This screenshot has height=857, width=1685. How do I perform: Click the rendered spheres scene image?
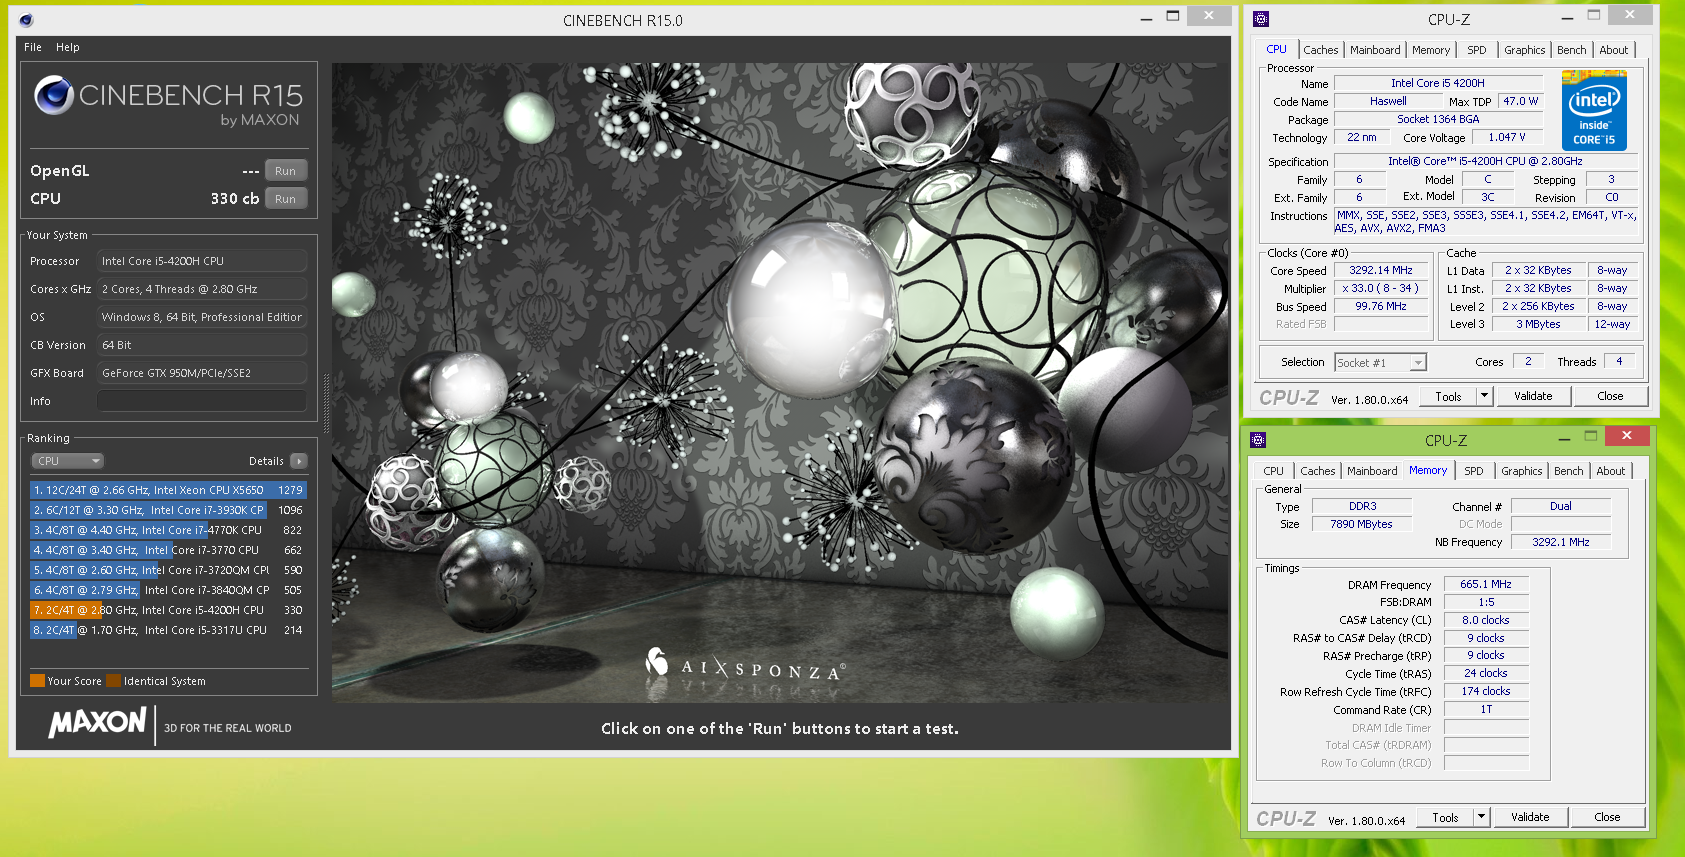[x=781, y=383]
